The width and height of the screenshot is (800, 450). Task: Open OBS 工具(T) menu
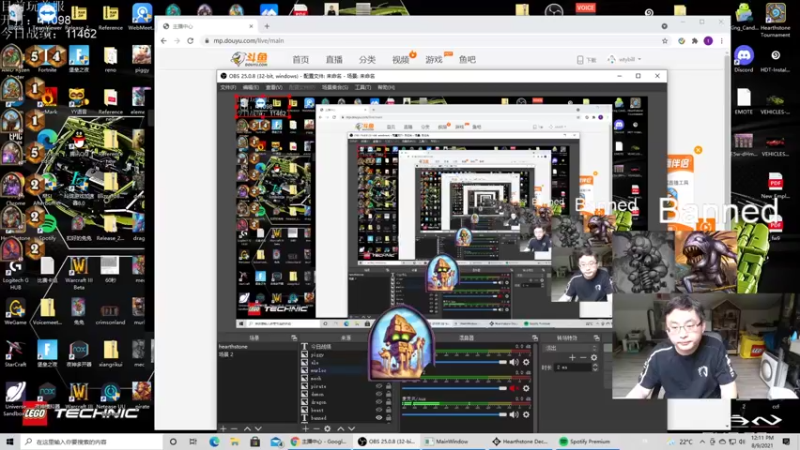coord(363,87)
